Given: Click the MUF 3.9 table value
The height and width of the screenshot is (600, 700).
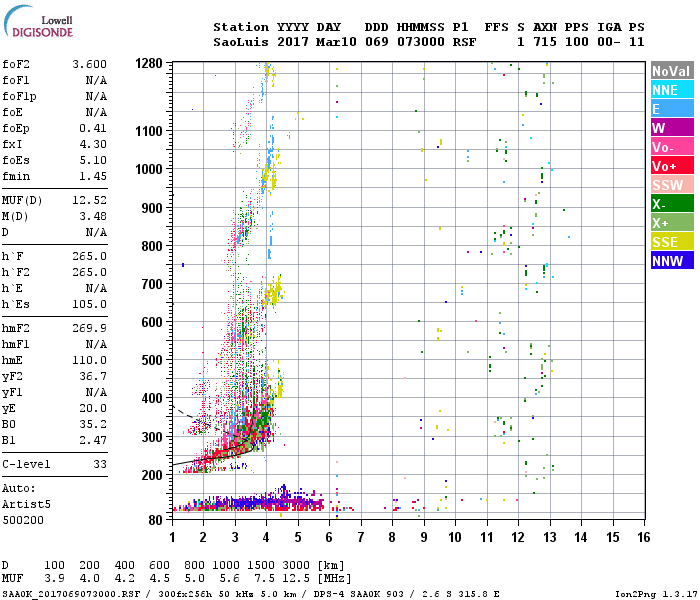Looking at the screenshot, I should (54, 579).
